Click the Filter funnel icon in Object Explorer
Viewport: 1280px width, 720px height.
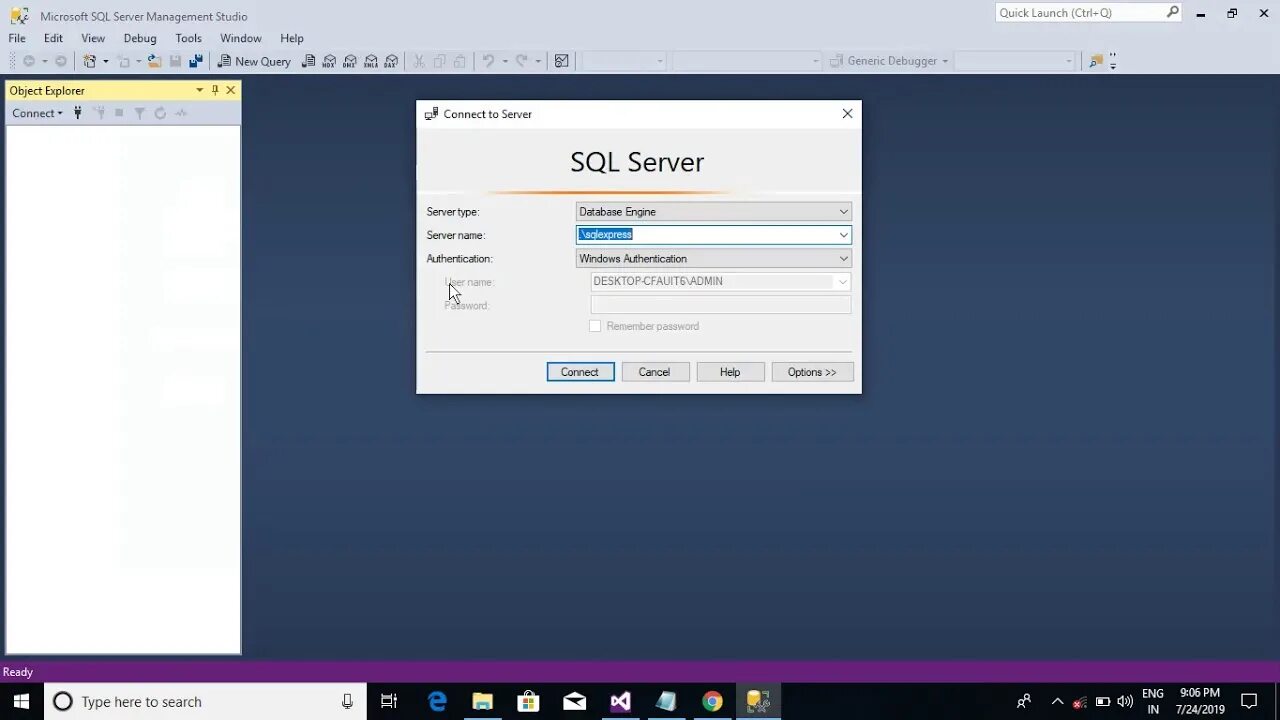[140, 113]
